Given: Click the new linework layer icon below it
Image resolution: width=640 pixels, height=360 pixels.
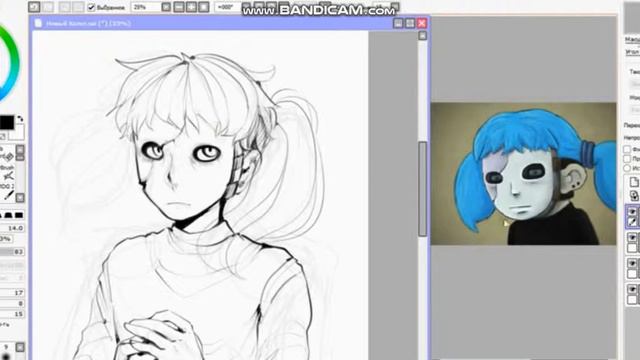Looking at the screenshot, I should tap(634, 195).
